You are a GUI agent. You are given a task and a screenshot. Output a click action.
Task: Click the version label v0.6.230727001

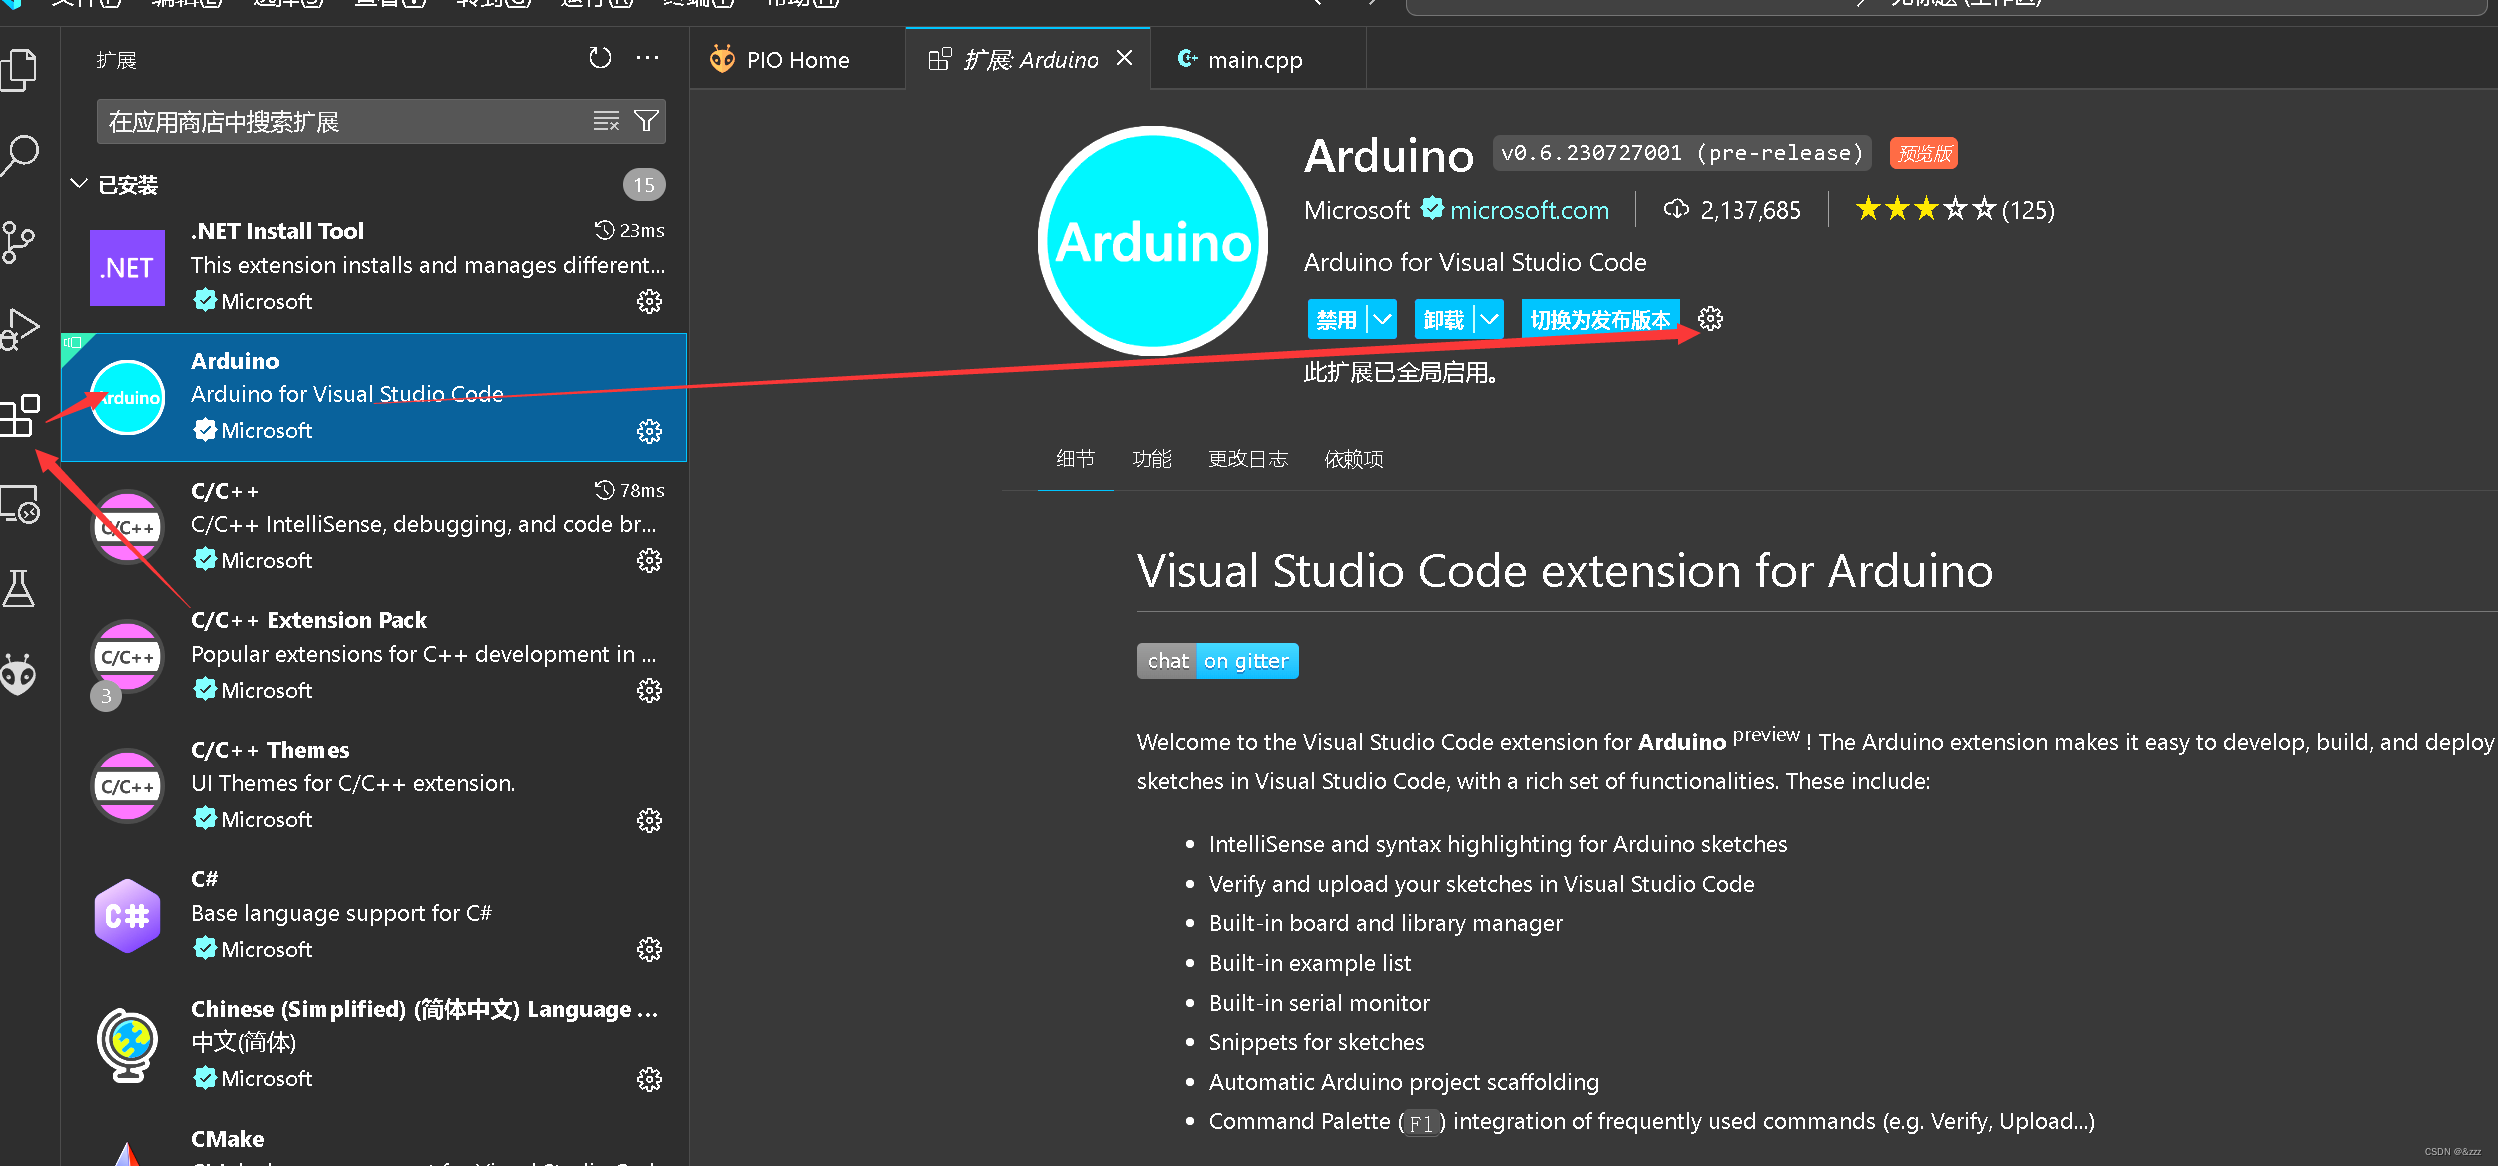click(x=1682, y=153)
